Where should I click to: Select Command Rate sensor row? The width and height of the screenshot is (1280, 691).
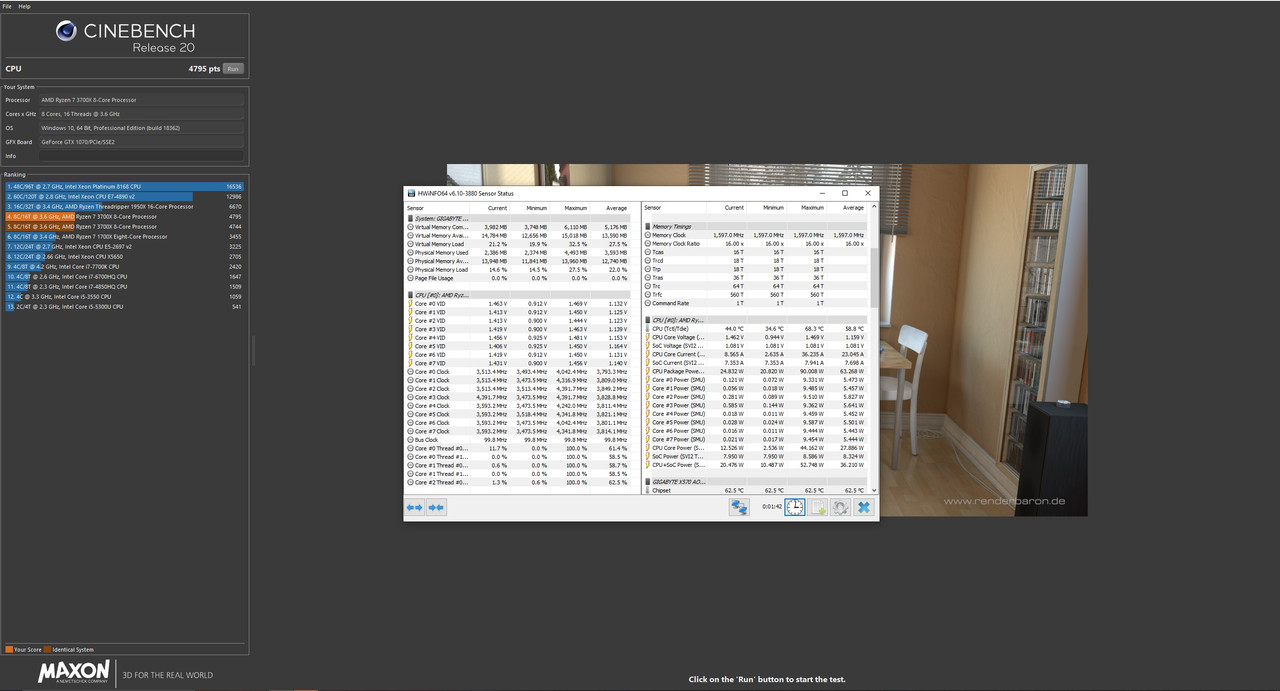tap(756, 303)
